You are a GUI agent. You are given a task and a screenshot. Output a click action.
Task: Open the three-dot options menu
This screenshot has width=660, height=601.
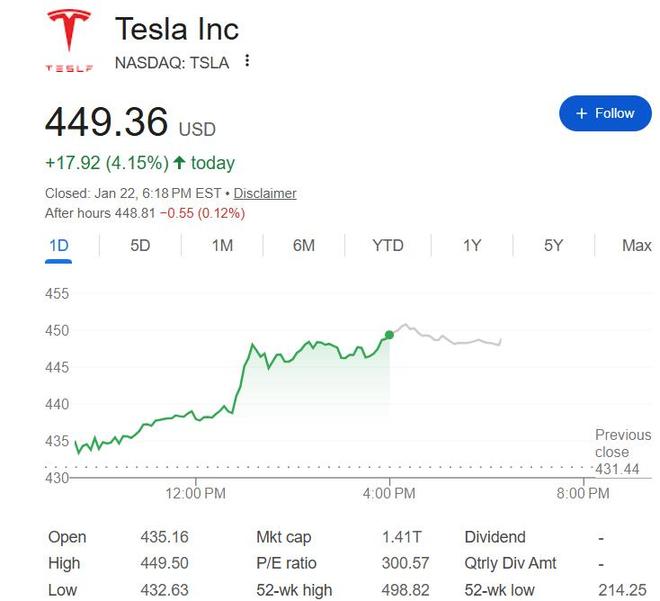pyautogui.click(x=247, y=62)
